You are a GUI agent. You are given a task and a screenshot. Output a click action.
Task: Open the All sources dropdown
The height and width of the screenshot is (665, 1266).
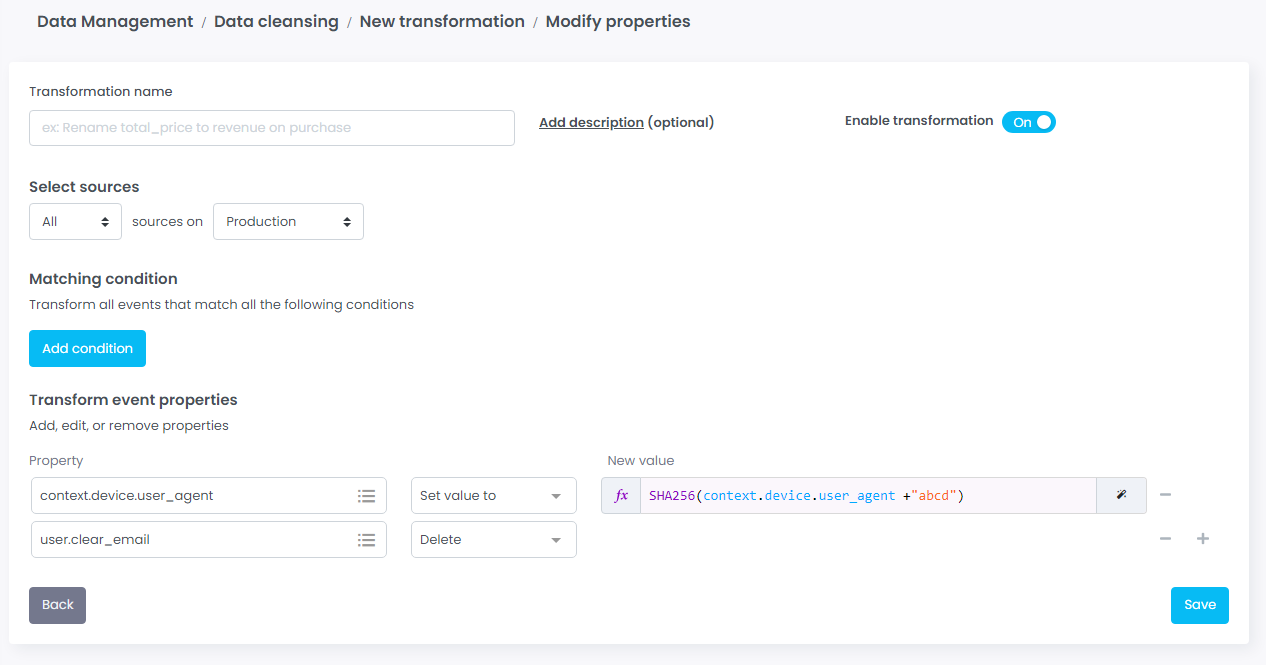point(75,222)
